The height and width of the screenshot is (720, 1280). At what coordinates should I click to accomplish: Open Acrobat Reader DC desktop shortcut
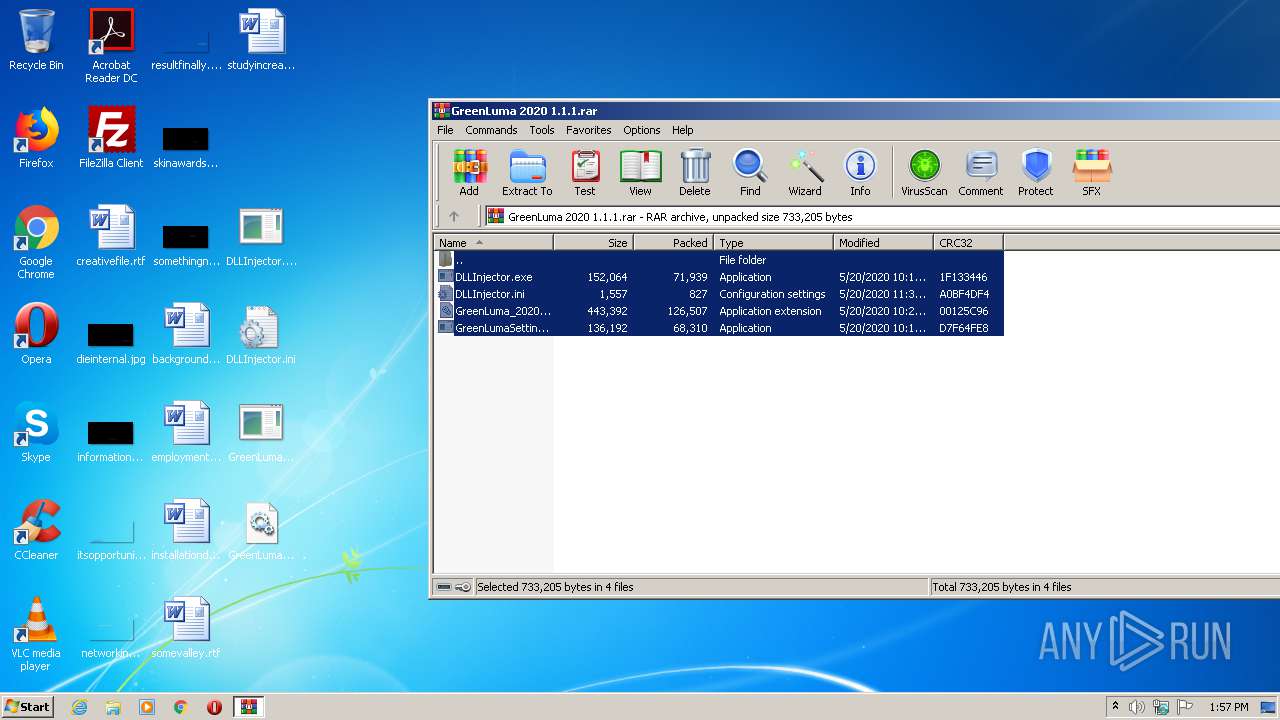click(x=111, y=46)
